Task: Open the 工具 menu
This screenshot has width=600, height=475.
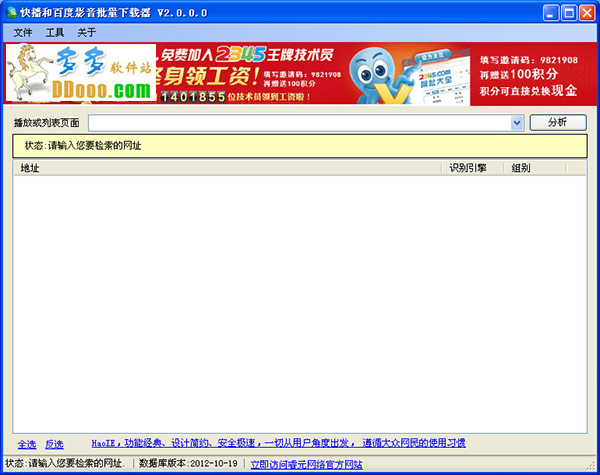Action: tap(55, 33)
